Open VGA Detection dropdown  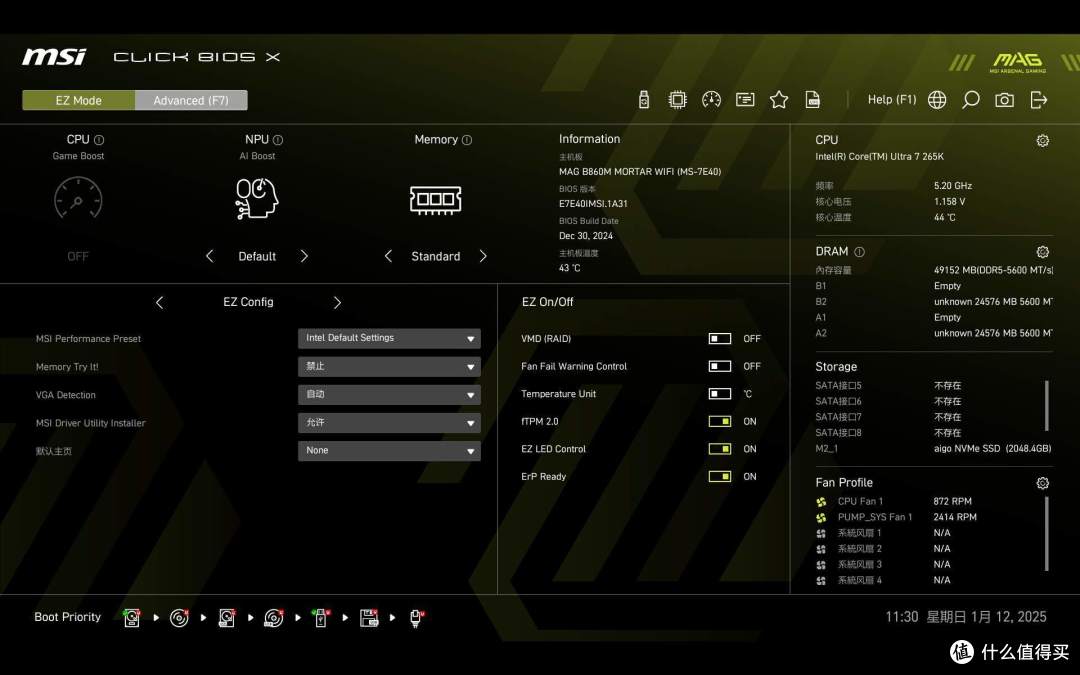pyautogui.click(x=389, y=395)
